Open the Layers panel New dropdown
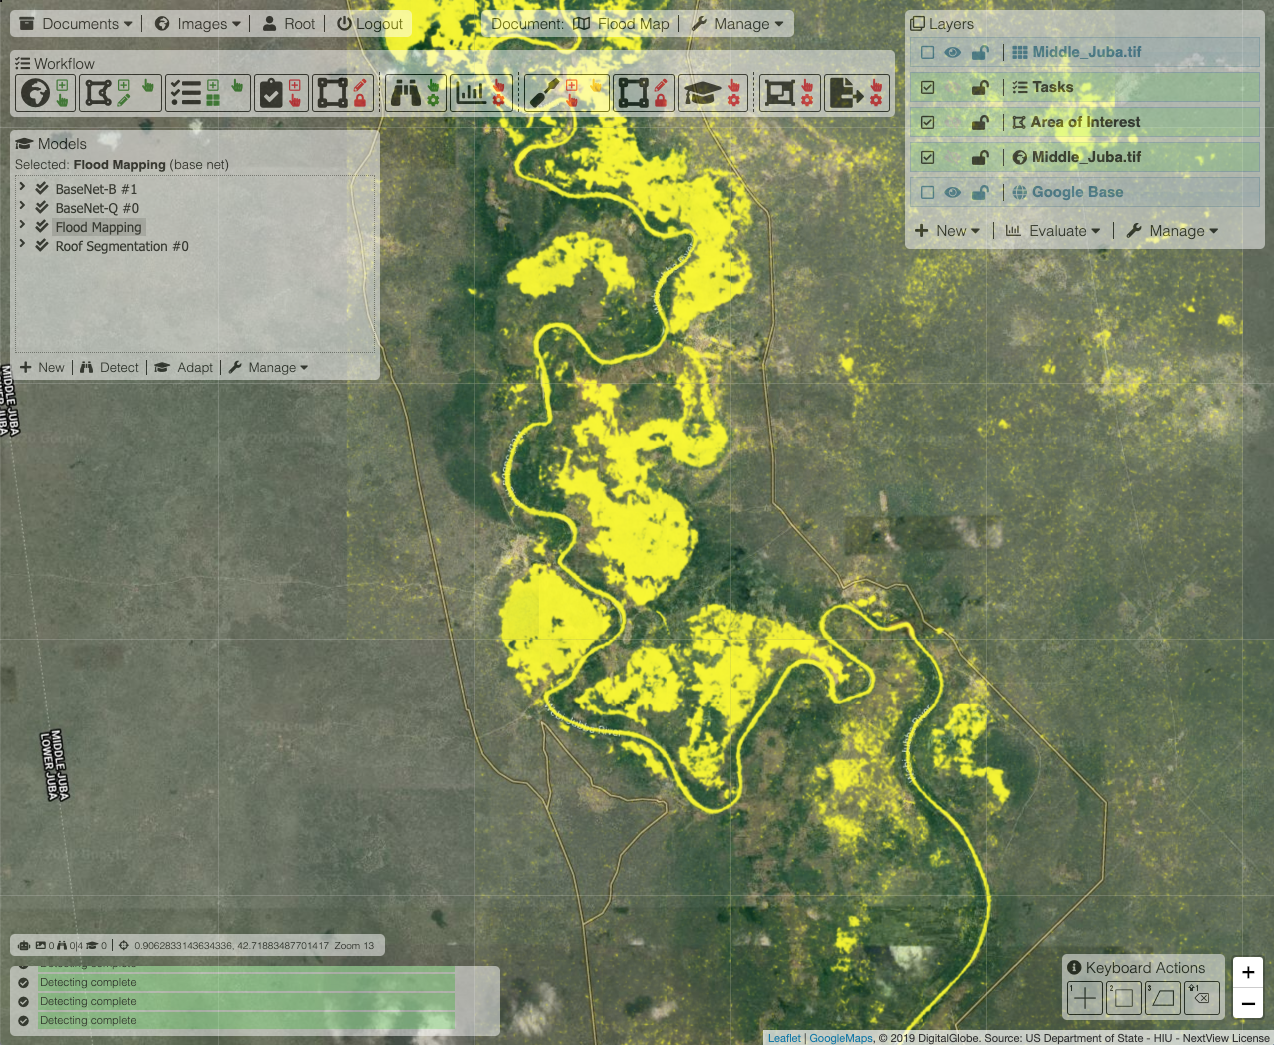Screen dimensions: 1274x1045 click(x=947, y=231)
